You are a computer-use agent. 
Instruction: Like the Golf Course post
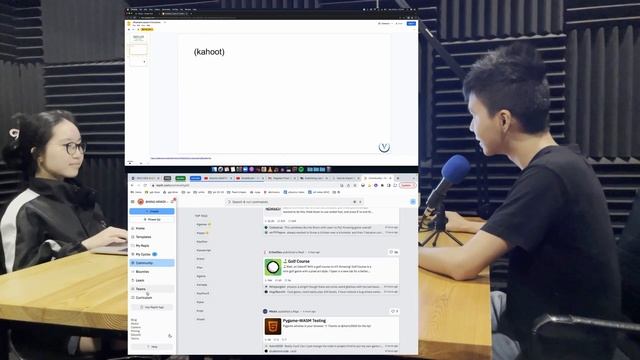[x=393, y=252]
